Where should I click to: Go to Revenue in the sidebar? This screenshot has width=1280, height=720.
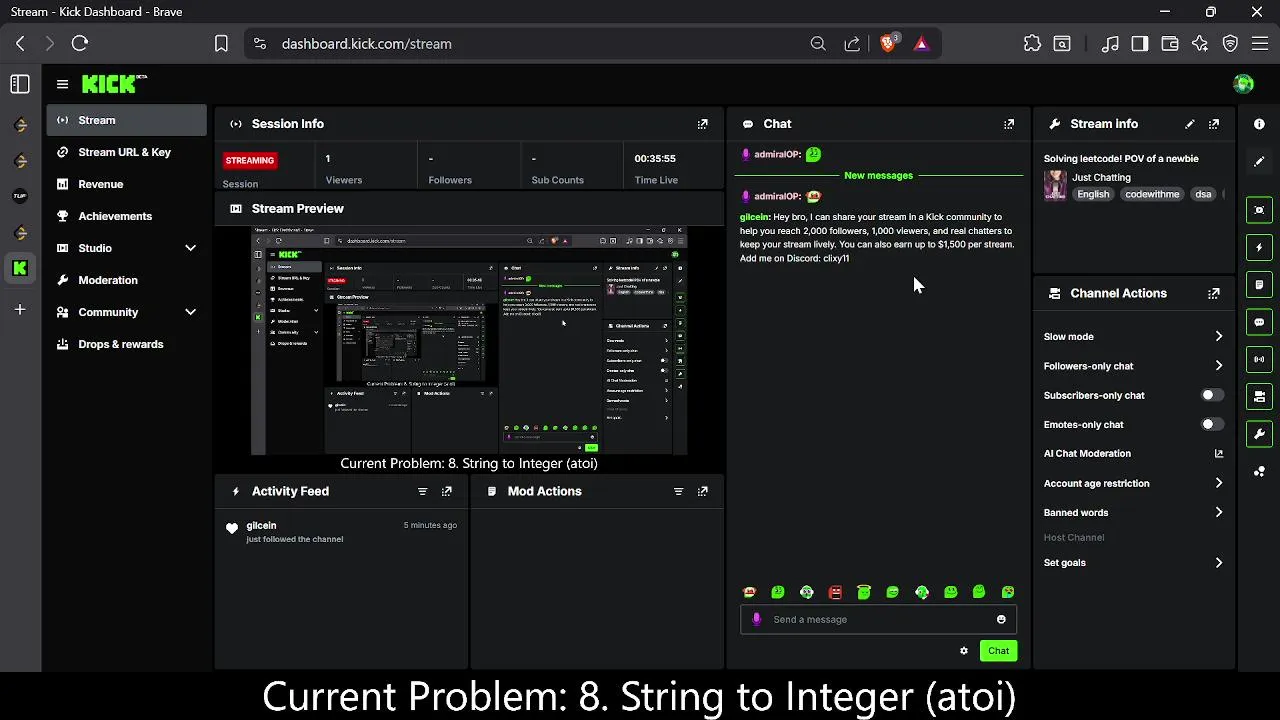click(127, 184)
